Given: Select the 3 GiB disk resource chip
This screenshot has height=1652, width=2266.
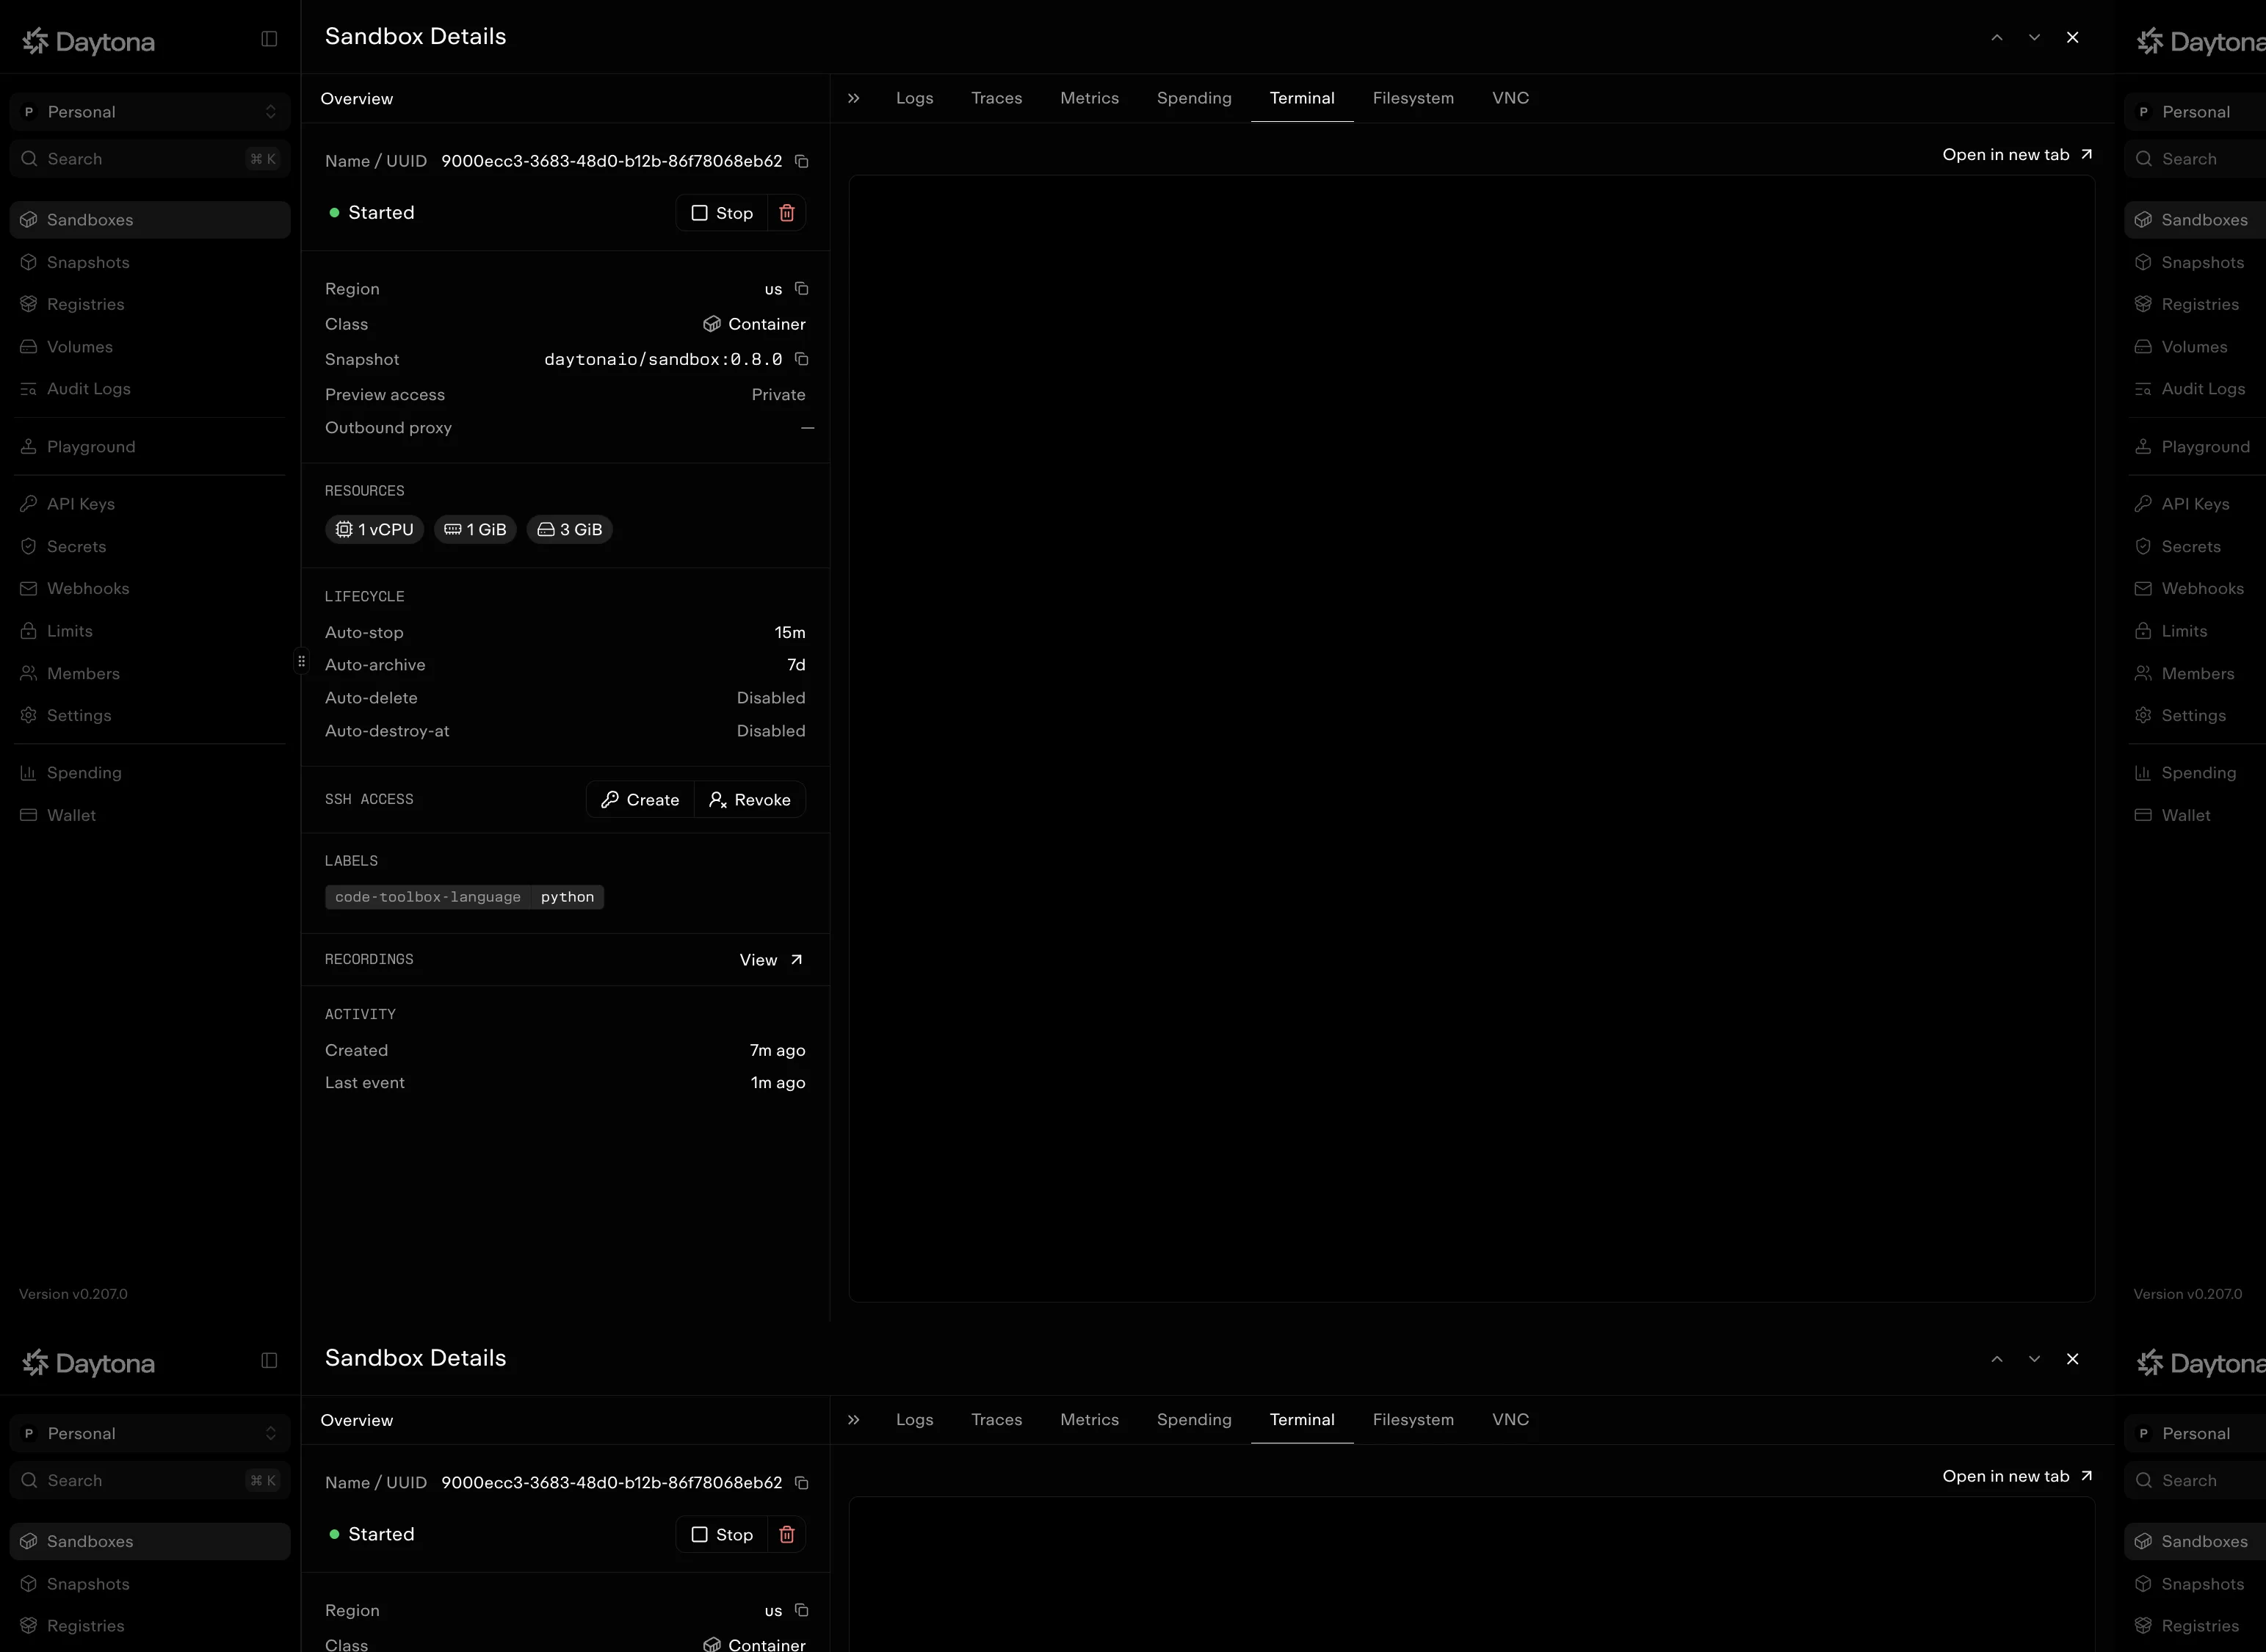Looking at the screenshot, I should [x=570, y=530].
